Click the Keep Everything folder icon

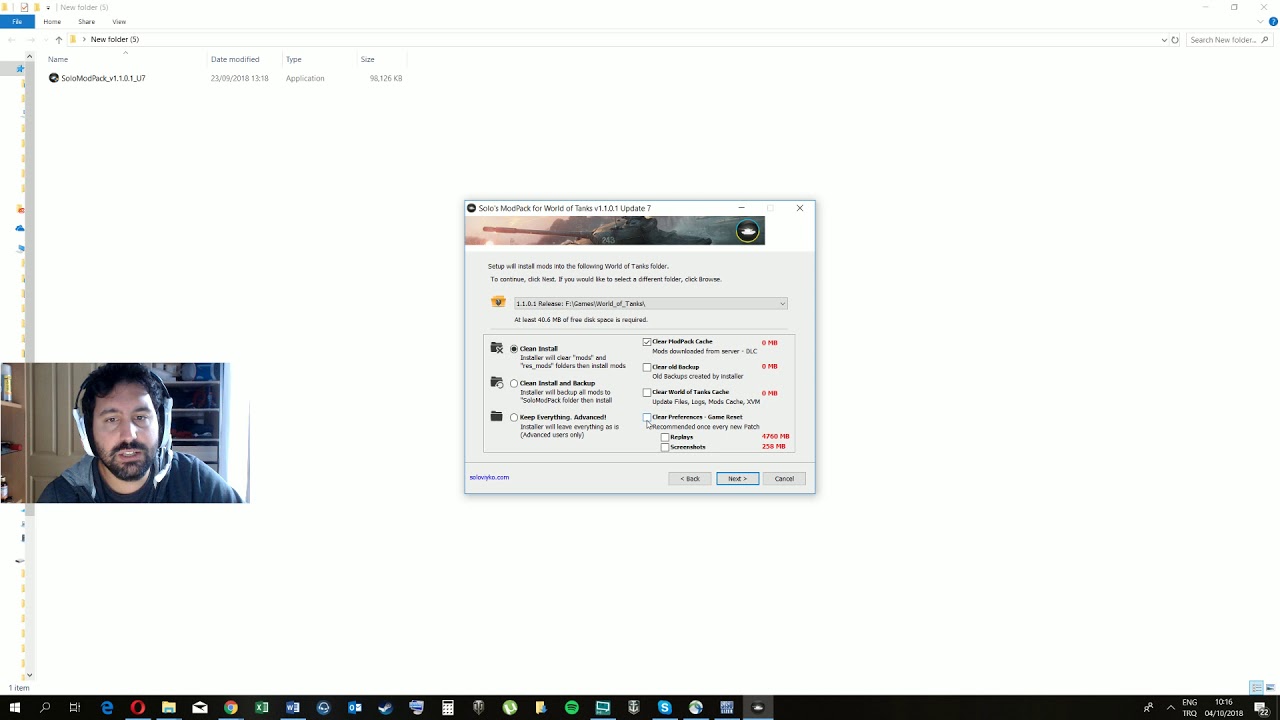click(497, 416)
